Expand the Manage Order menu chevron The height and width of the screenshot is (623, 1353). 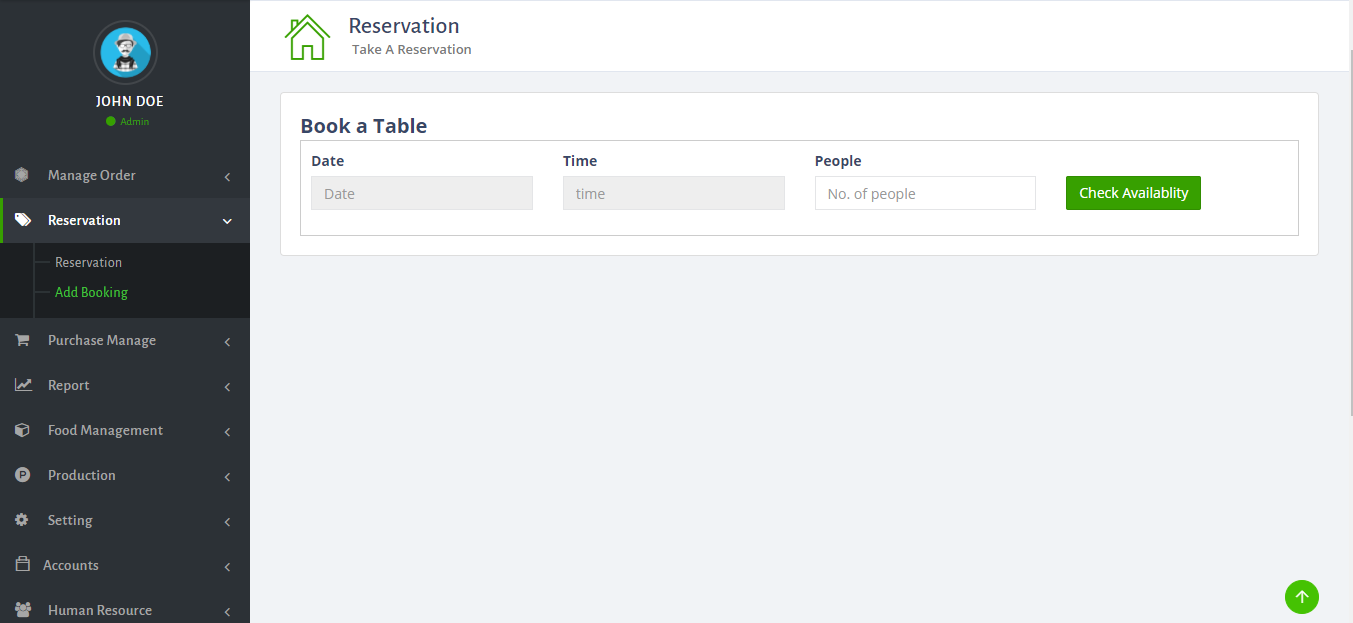coord(227,177)
